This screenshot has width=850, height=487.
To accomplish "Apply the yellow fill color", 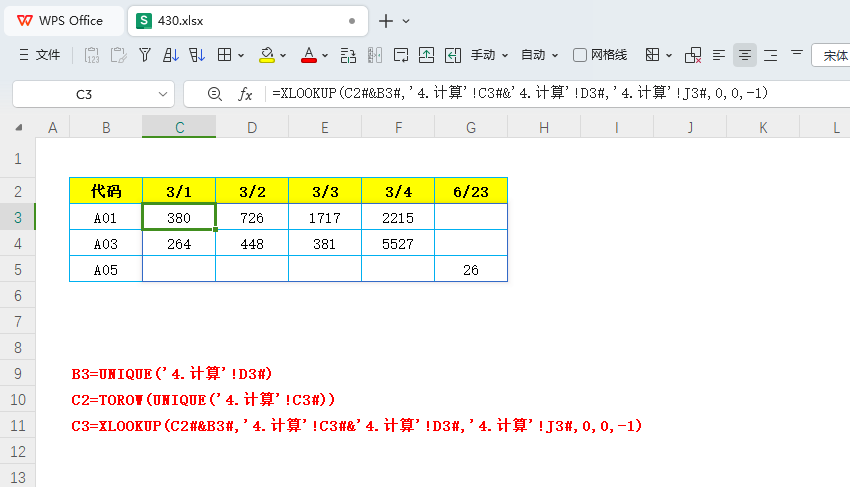I will [267, 55].
